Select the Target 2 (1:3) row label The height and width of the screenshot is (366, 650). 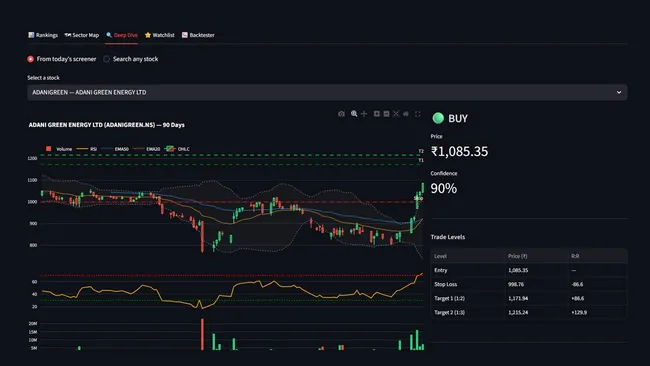click(449, 313)
